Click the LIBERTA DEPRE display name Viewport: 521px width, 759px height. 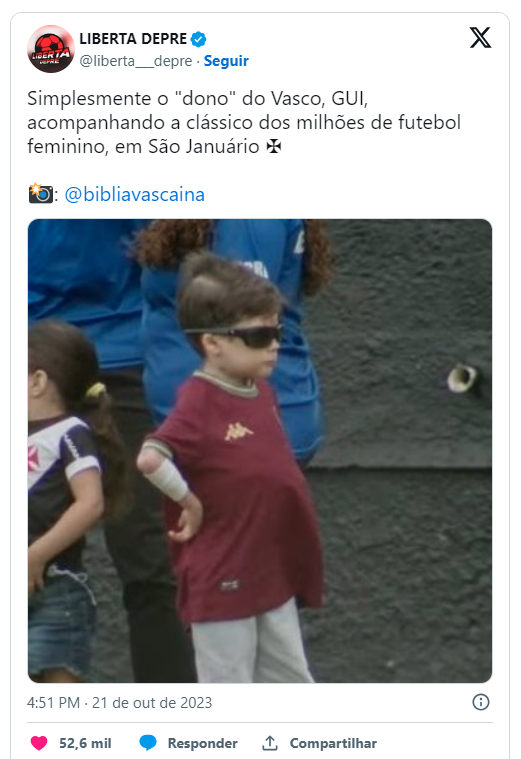point(133,39)
